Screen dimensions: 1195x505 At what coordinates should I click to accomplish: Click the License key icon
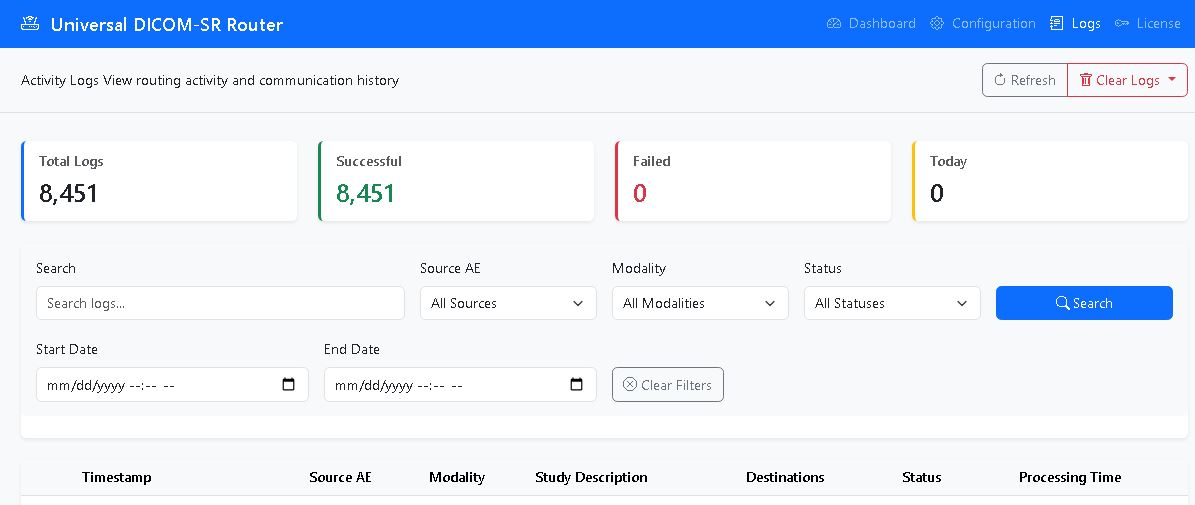[1122, 23]
